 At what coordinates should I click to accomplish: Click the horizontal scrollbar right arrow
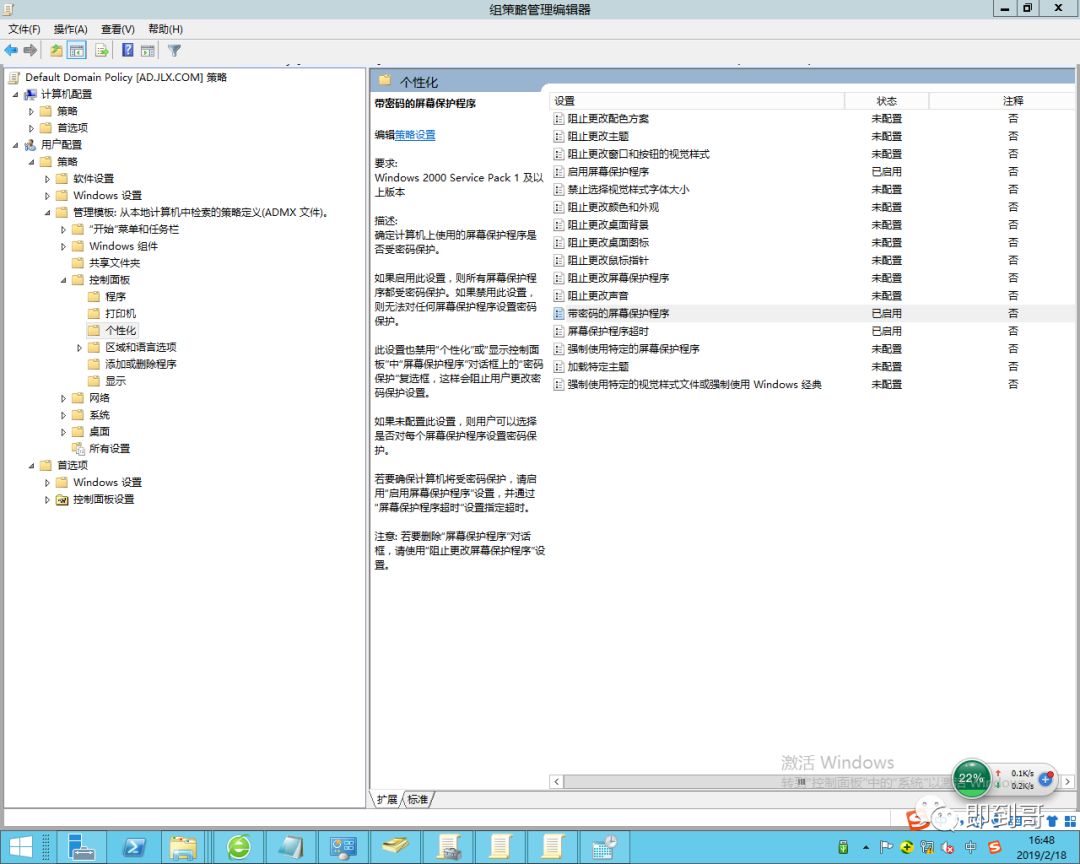1068,782
